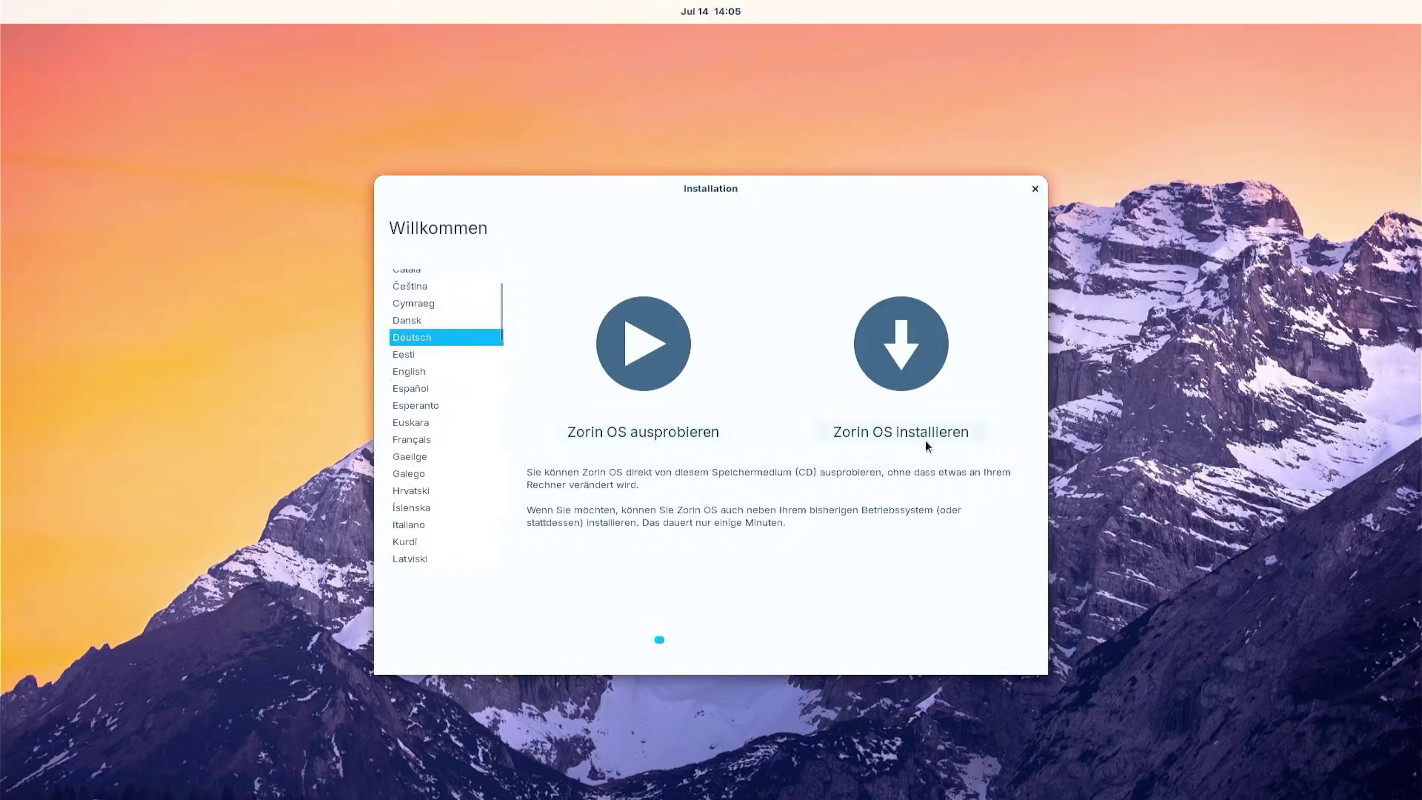Choose Español as the installer language
Viewport: 1422px width, 800px height.
[x=445, y=388]
